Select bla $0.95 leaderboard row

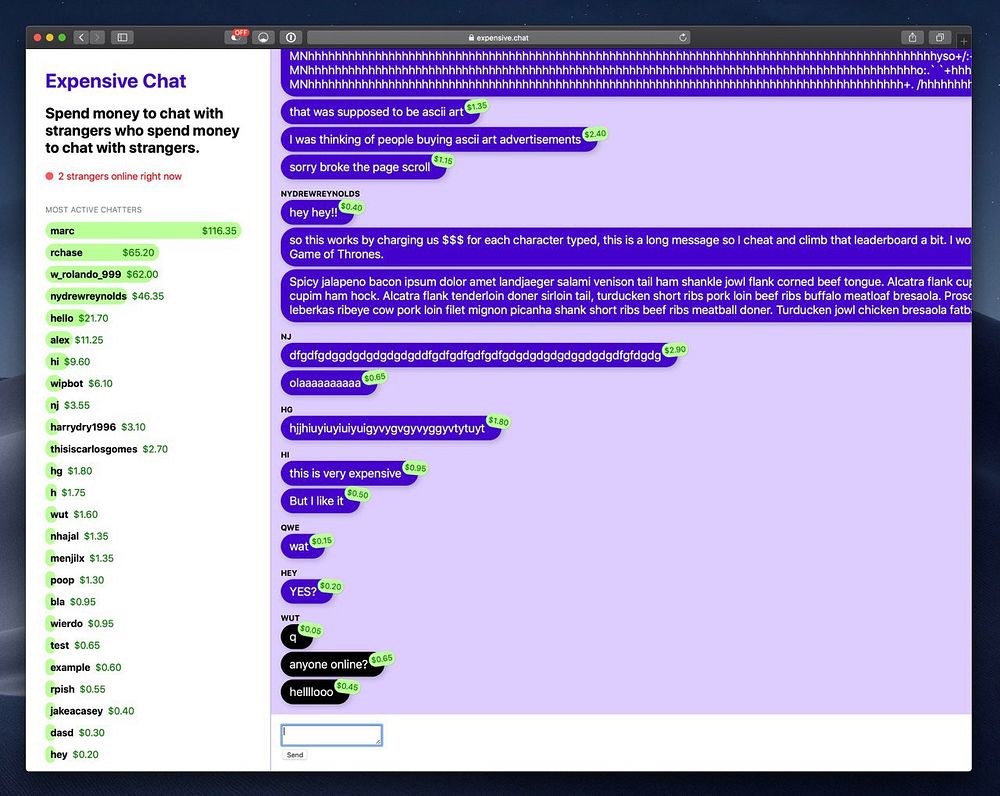click(x=71, y=601)
